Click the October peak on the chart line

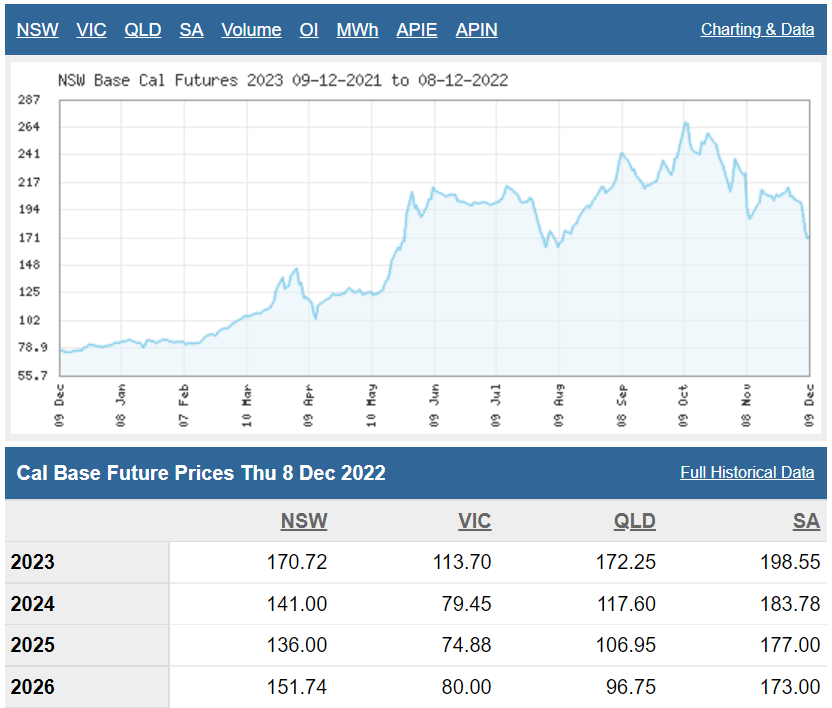(685, 123)
